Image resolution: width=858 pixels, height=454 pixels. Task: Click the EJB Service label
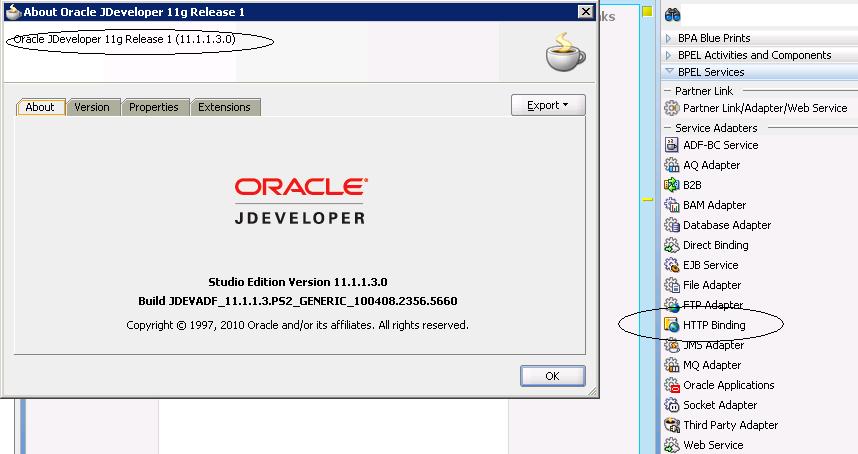(x=711, y=265)
